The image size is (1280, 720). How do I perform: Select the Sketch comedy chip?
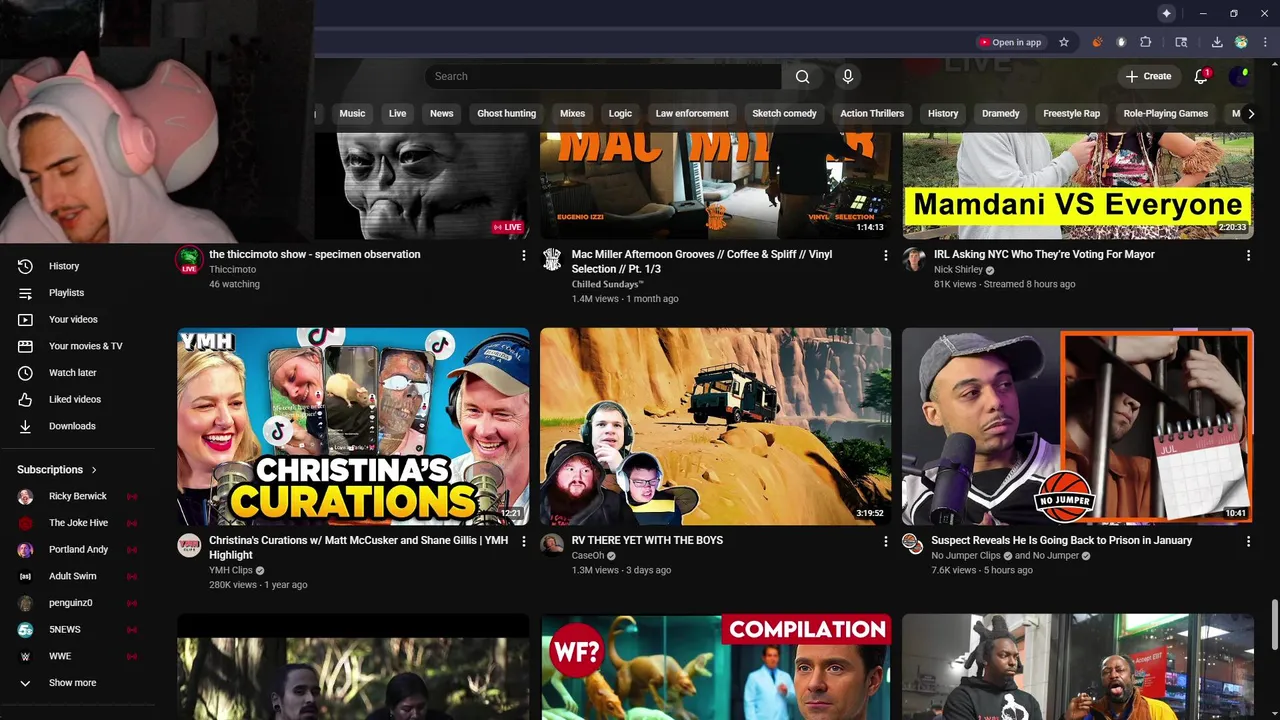(784, 114)
